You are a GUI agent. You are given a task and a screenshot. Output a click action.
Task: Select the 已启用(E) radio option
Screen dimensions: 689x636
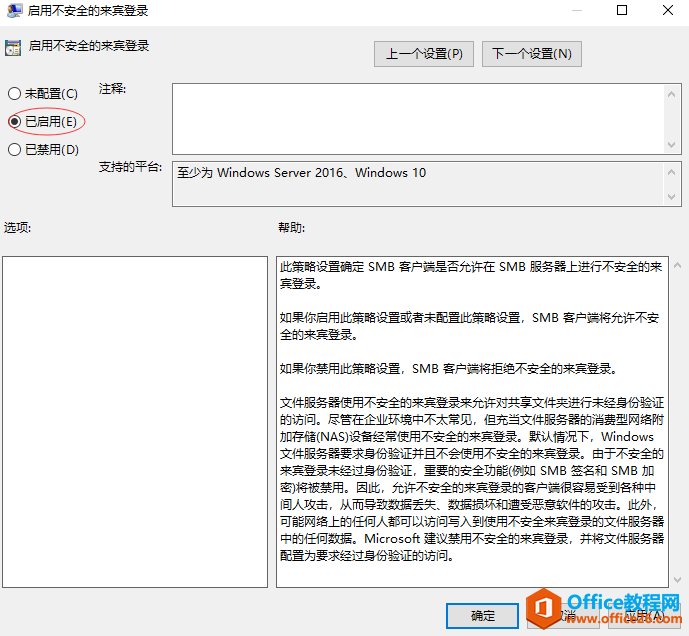(14, 121)
